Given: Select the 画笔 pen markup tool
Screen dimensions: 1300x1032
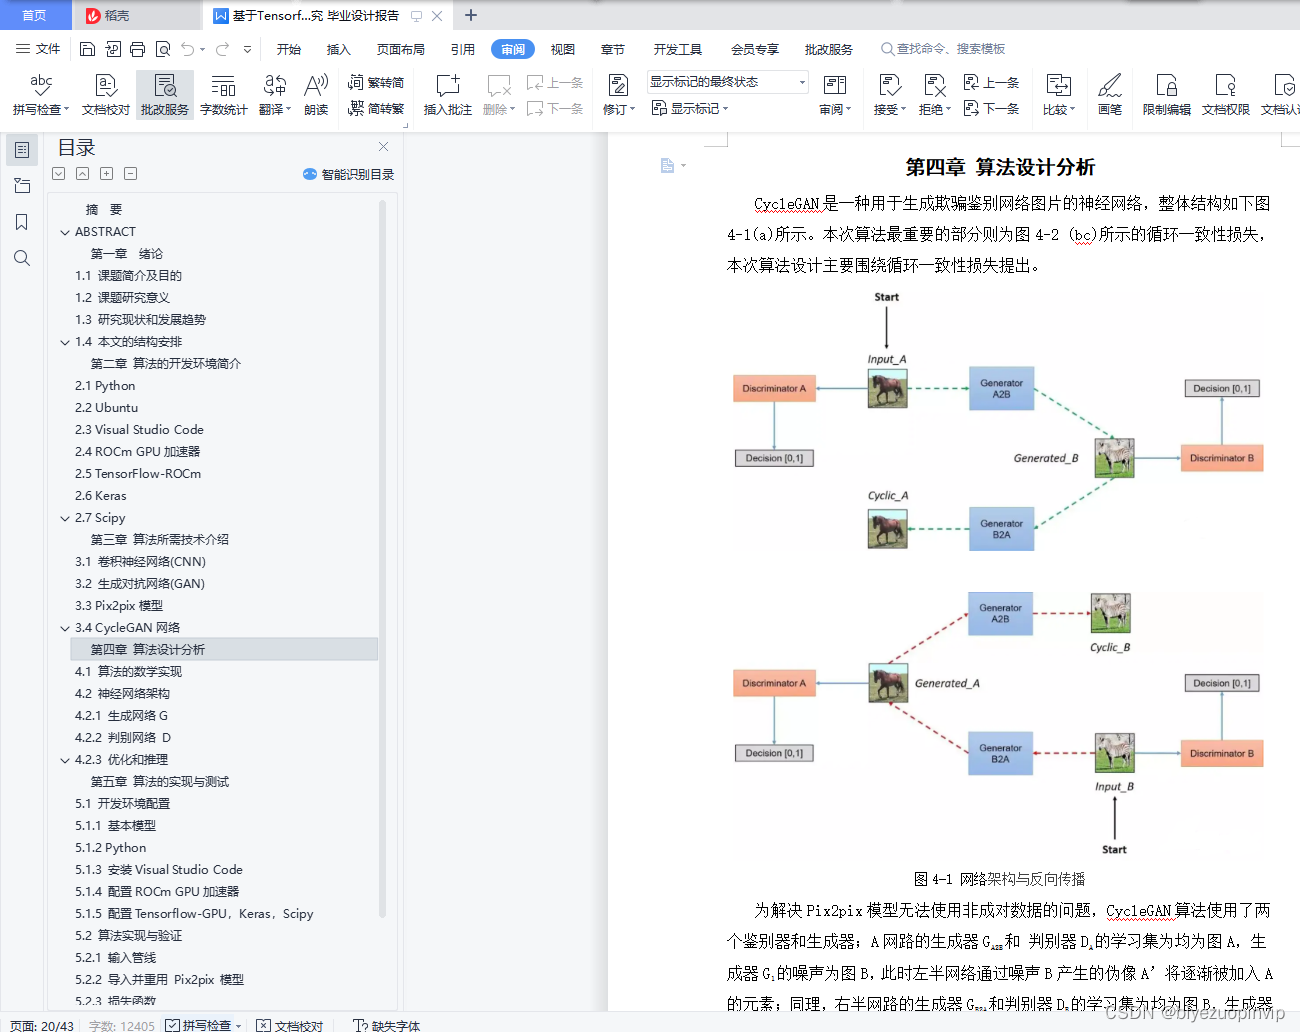Looking at the screenshot, I should (x=1110, y=93).
